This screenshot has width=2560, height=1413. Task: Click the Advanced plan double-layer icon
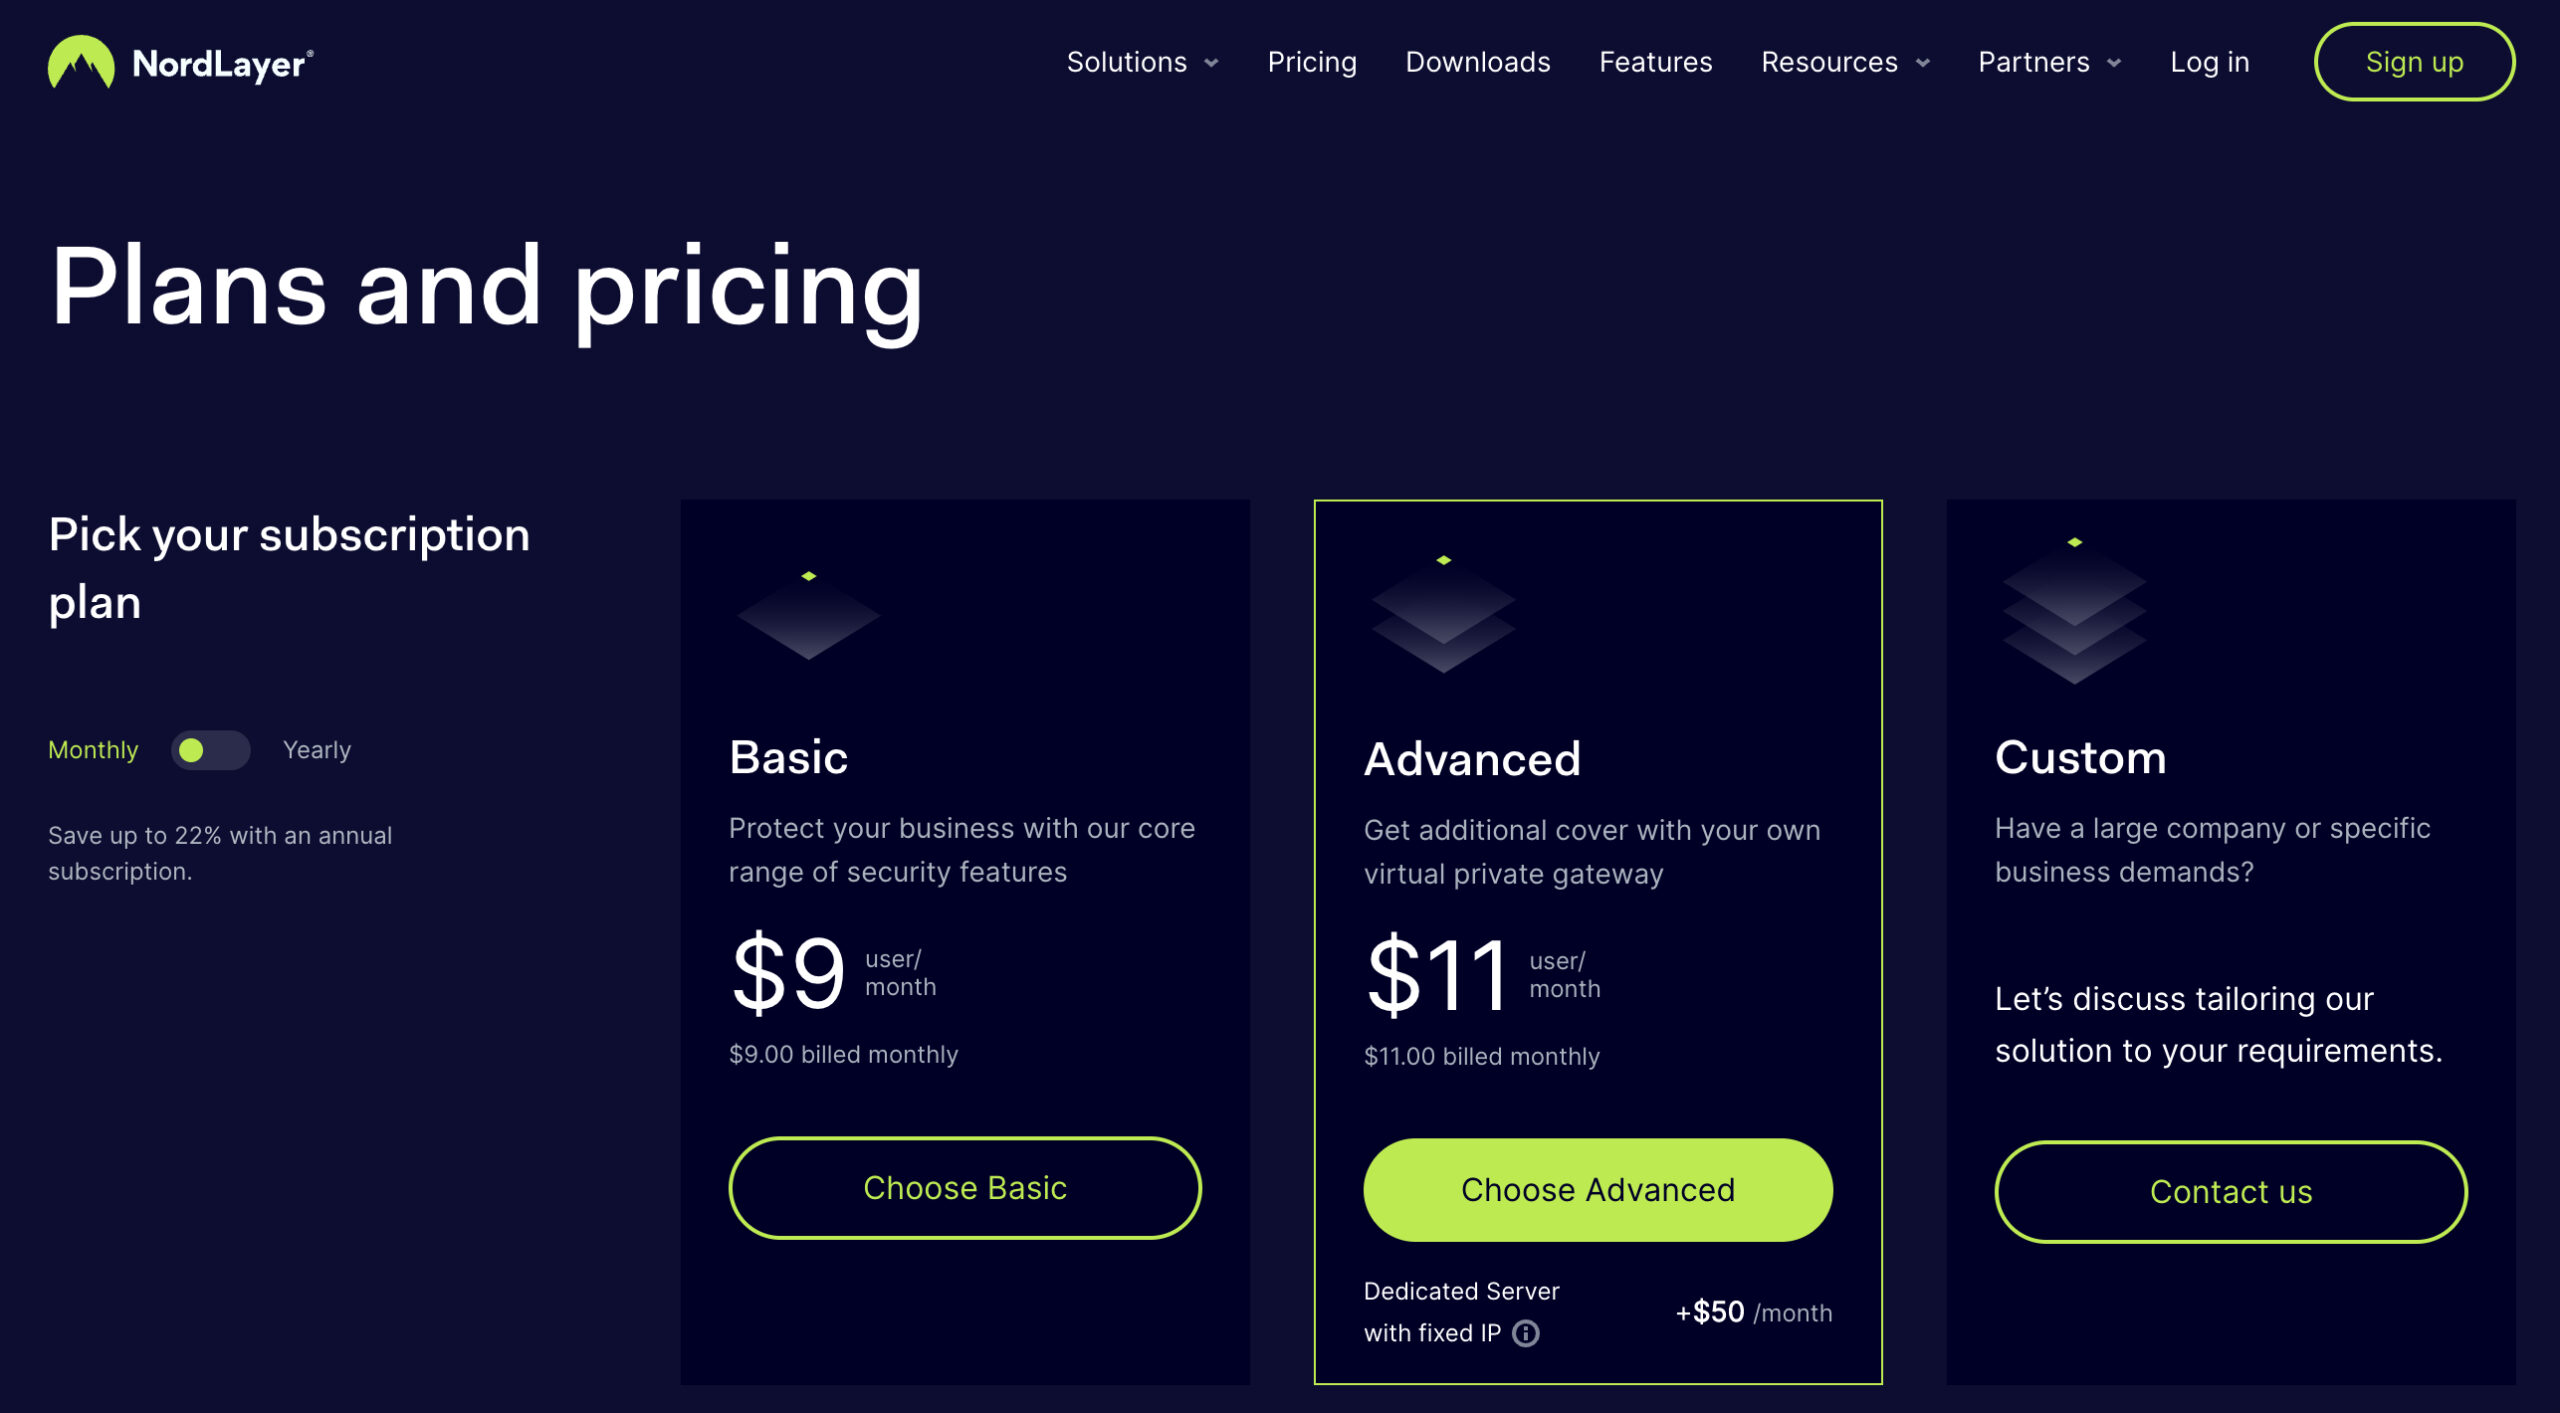pos(1443,615)
